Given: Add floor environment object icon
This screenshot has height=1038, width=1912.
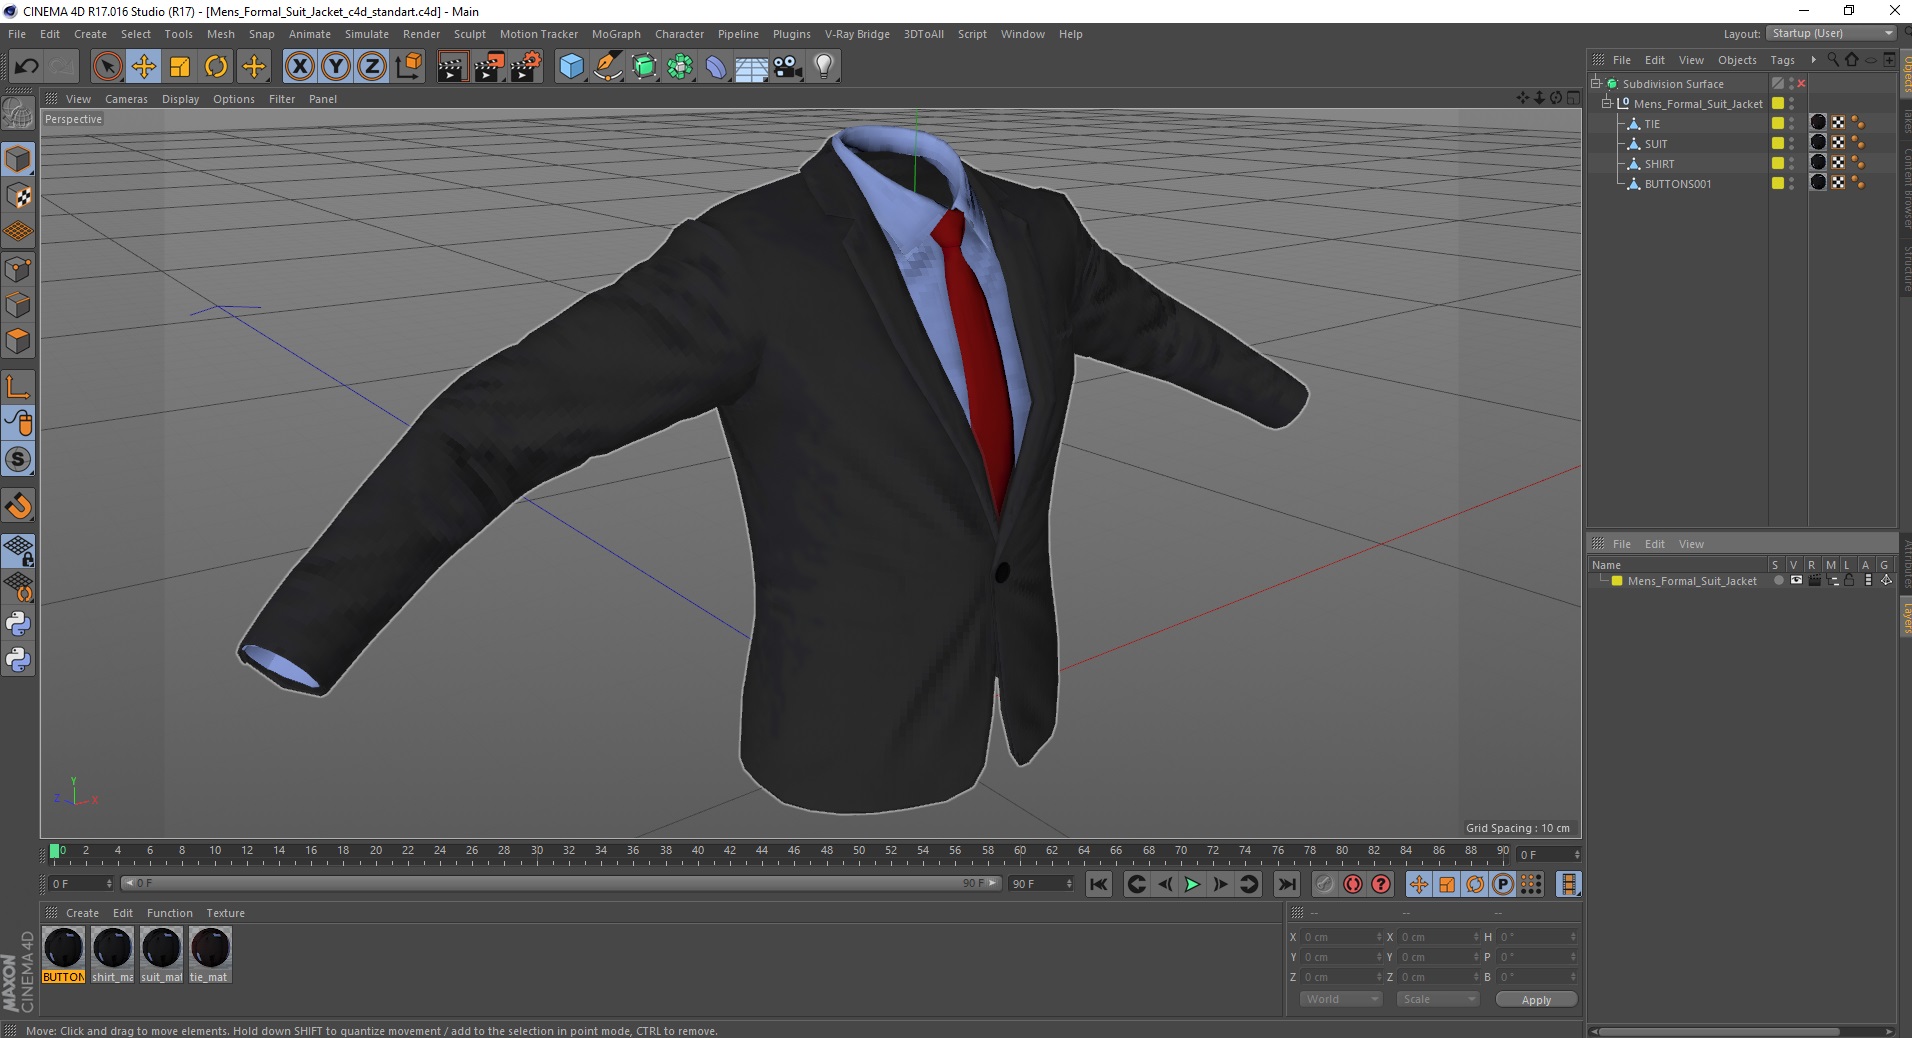Looking at the screenshot, I should 752,67.
